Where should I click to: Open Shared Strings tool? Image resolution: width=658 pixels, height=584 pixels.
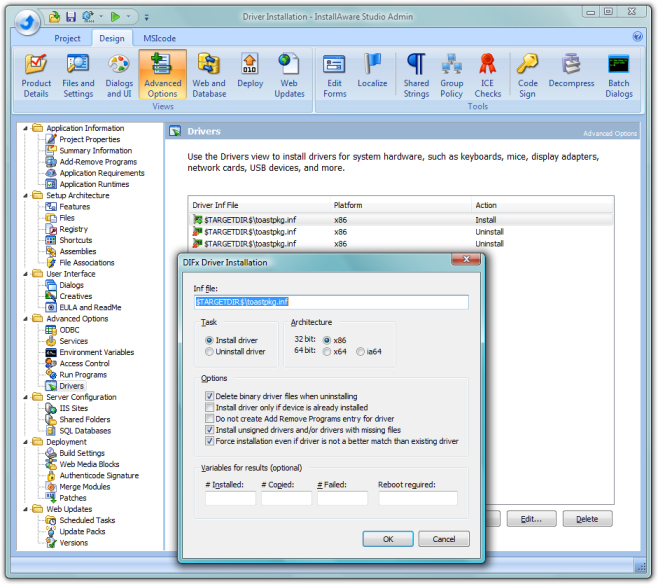[x=416, y=76]
